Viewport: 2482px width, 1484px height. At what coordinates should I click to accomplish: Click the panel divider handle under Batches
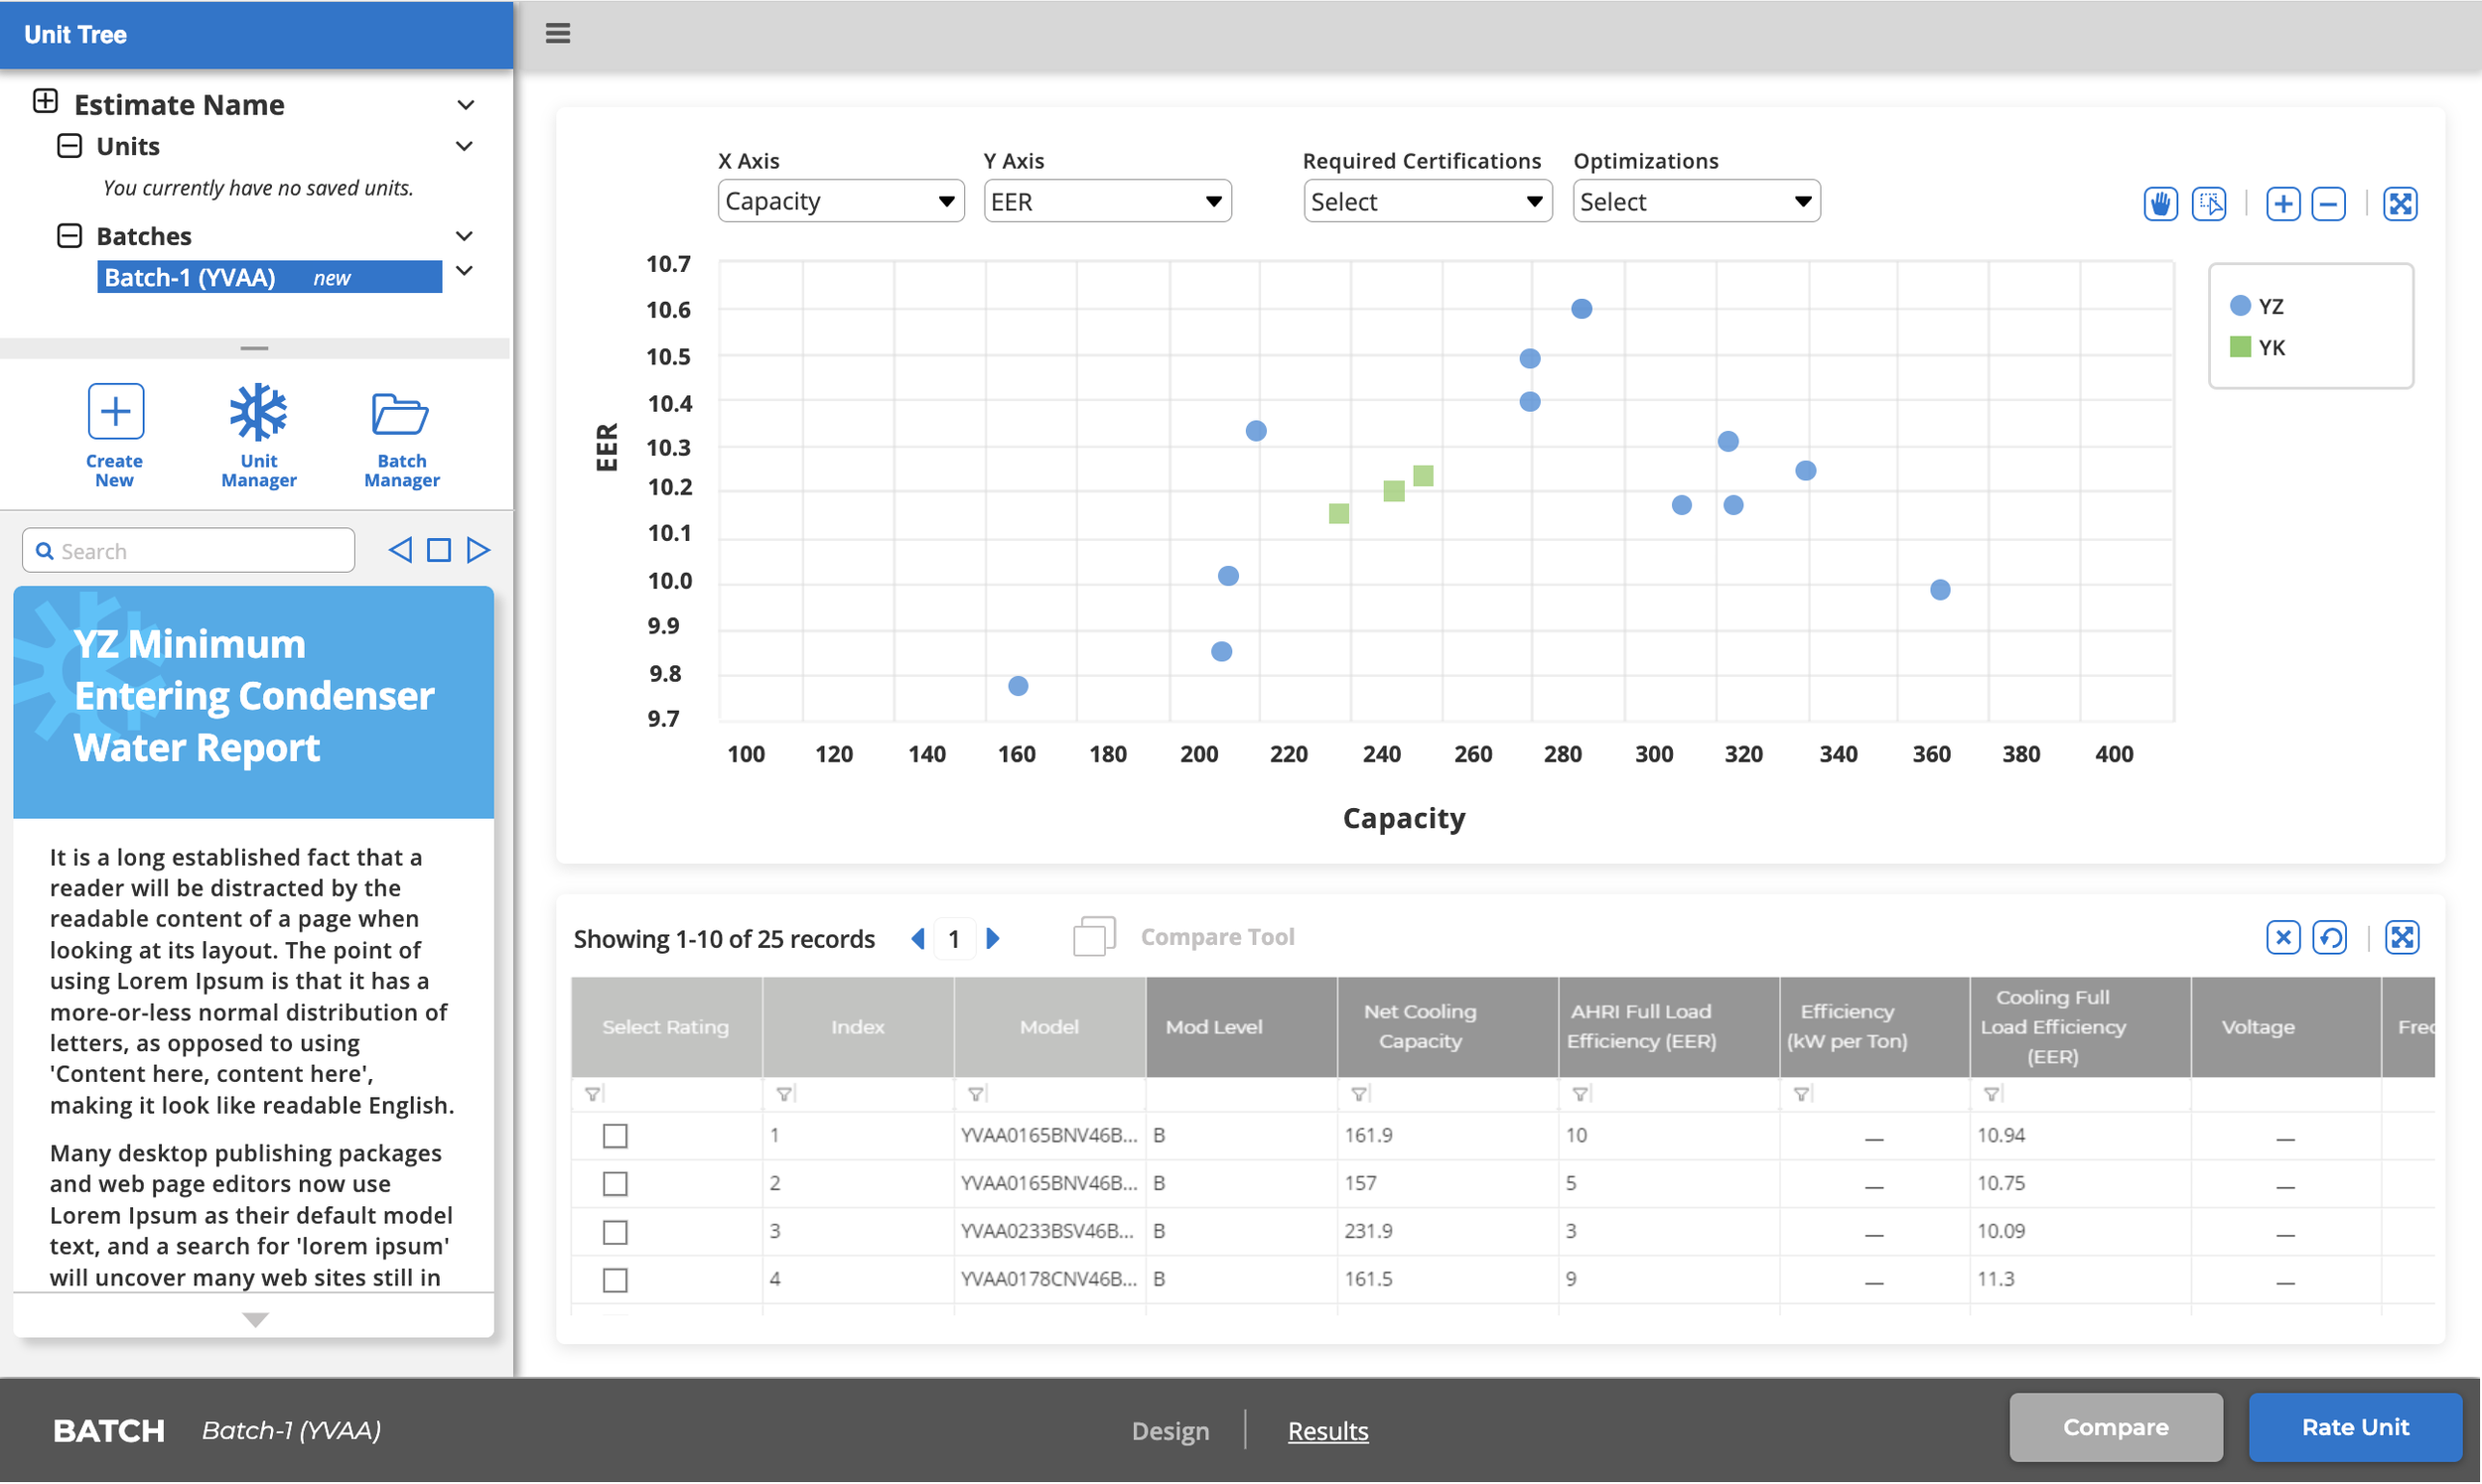pos(254,349)
